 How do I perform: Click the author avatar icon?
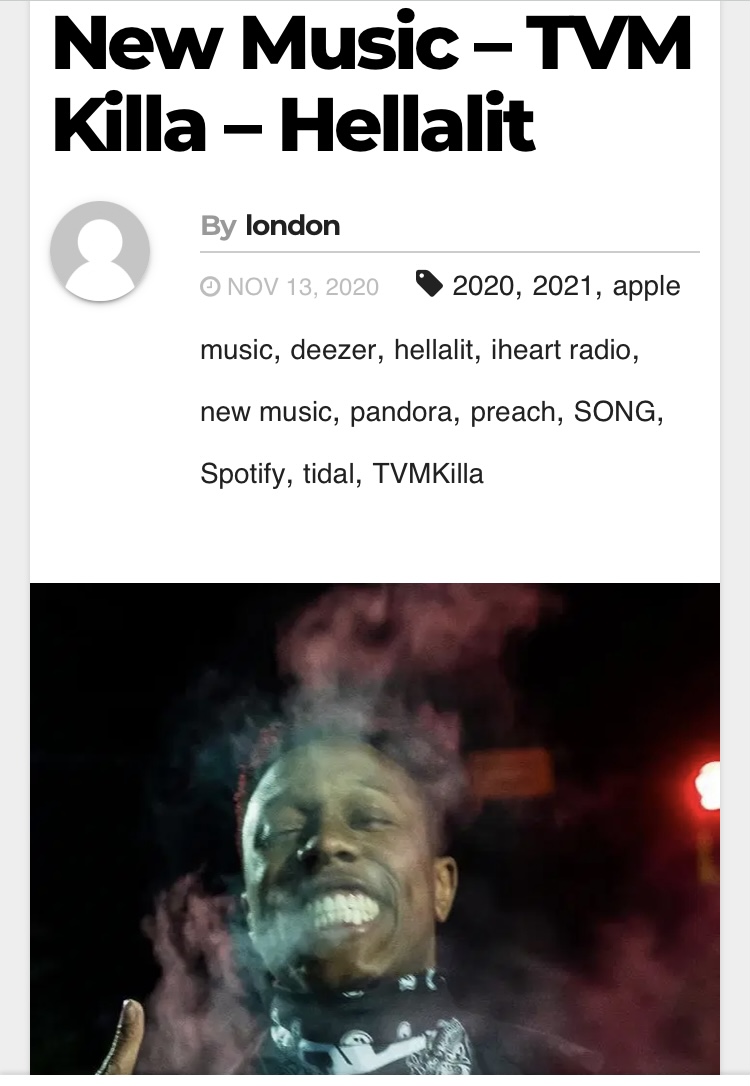click(100, 251)
